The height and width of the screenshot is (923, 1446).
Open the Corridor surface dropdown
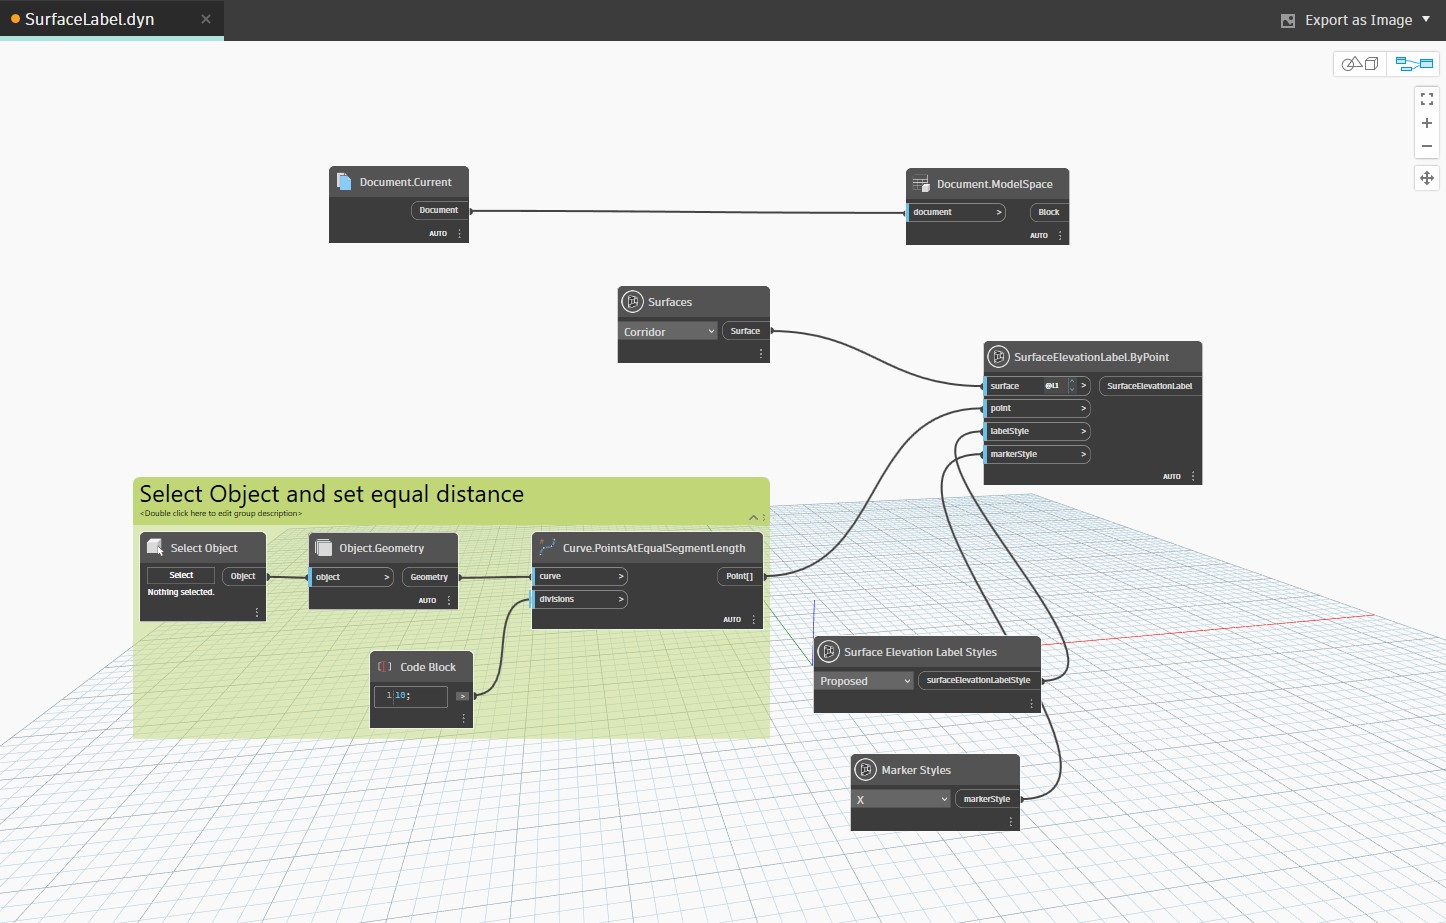pos(668,330)
